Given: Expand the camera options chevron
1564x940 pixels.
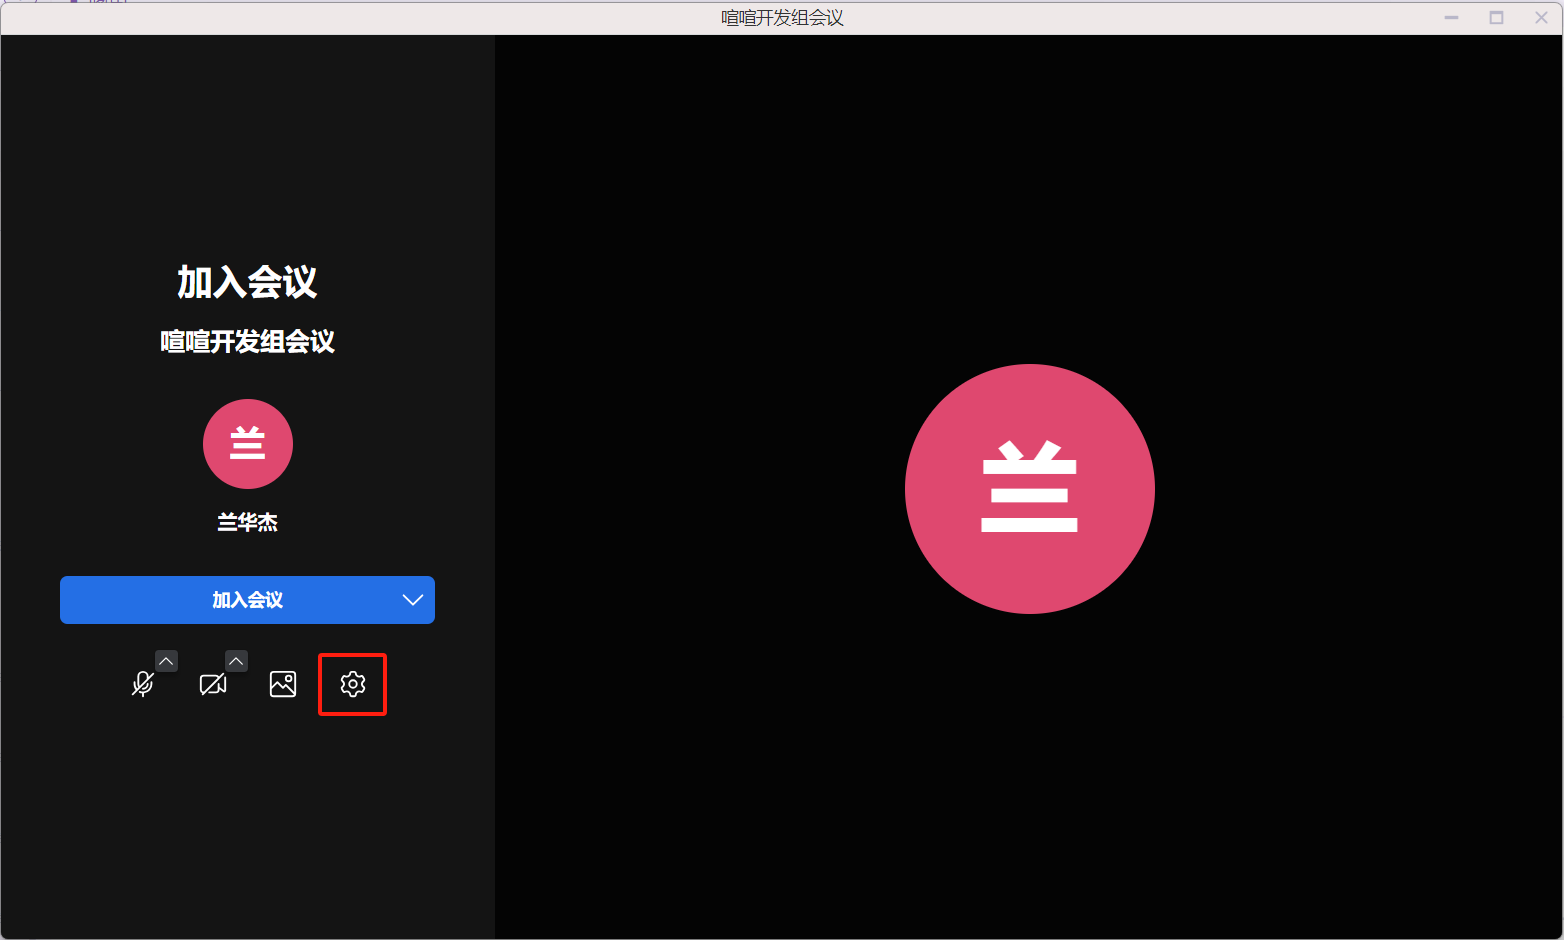Looking at the screenshot, I should click(236, 661).
